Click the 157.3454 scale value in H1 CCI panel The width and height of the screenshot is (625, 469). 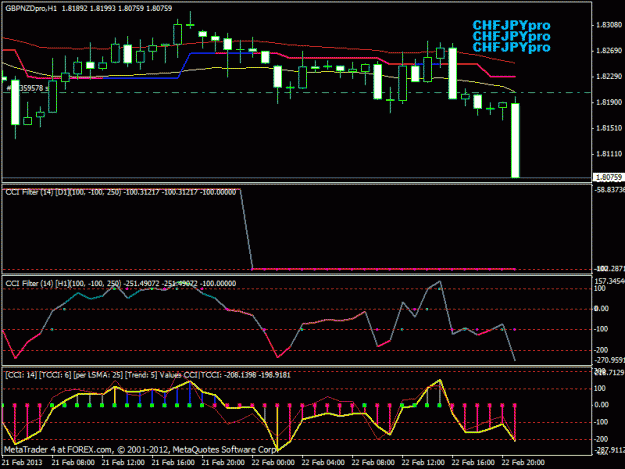tap(609, 281)
